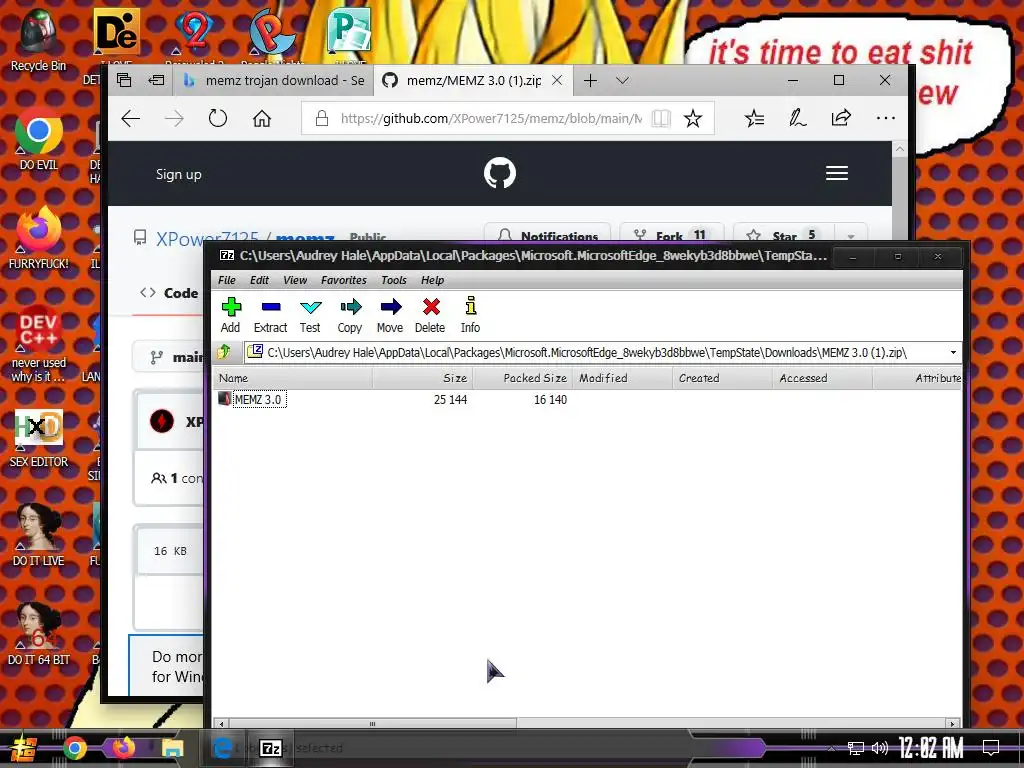Click the Add button in 7-Zip toolbar
This screenshot has height=768, width=1024.
231,315
